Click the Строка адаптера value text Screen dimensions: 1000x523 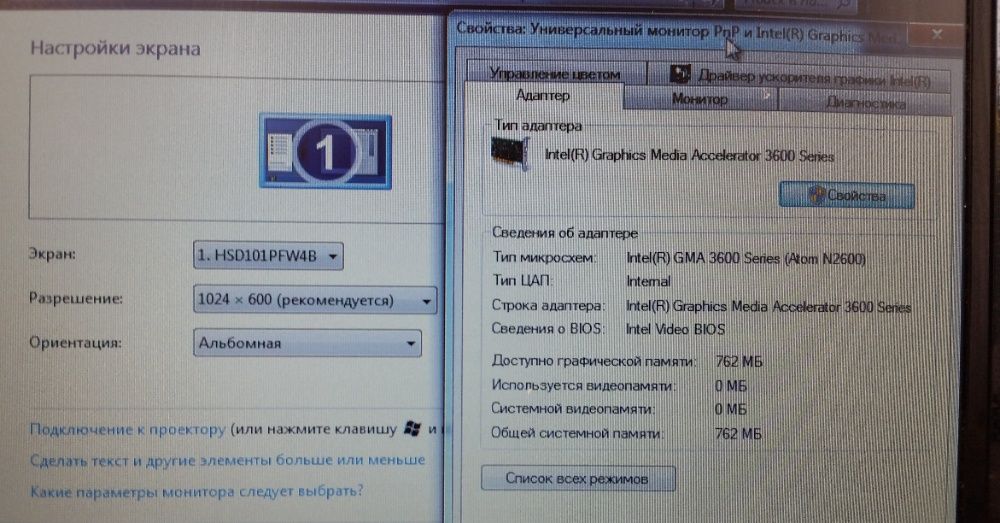(768, 306)
